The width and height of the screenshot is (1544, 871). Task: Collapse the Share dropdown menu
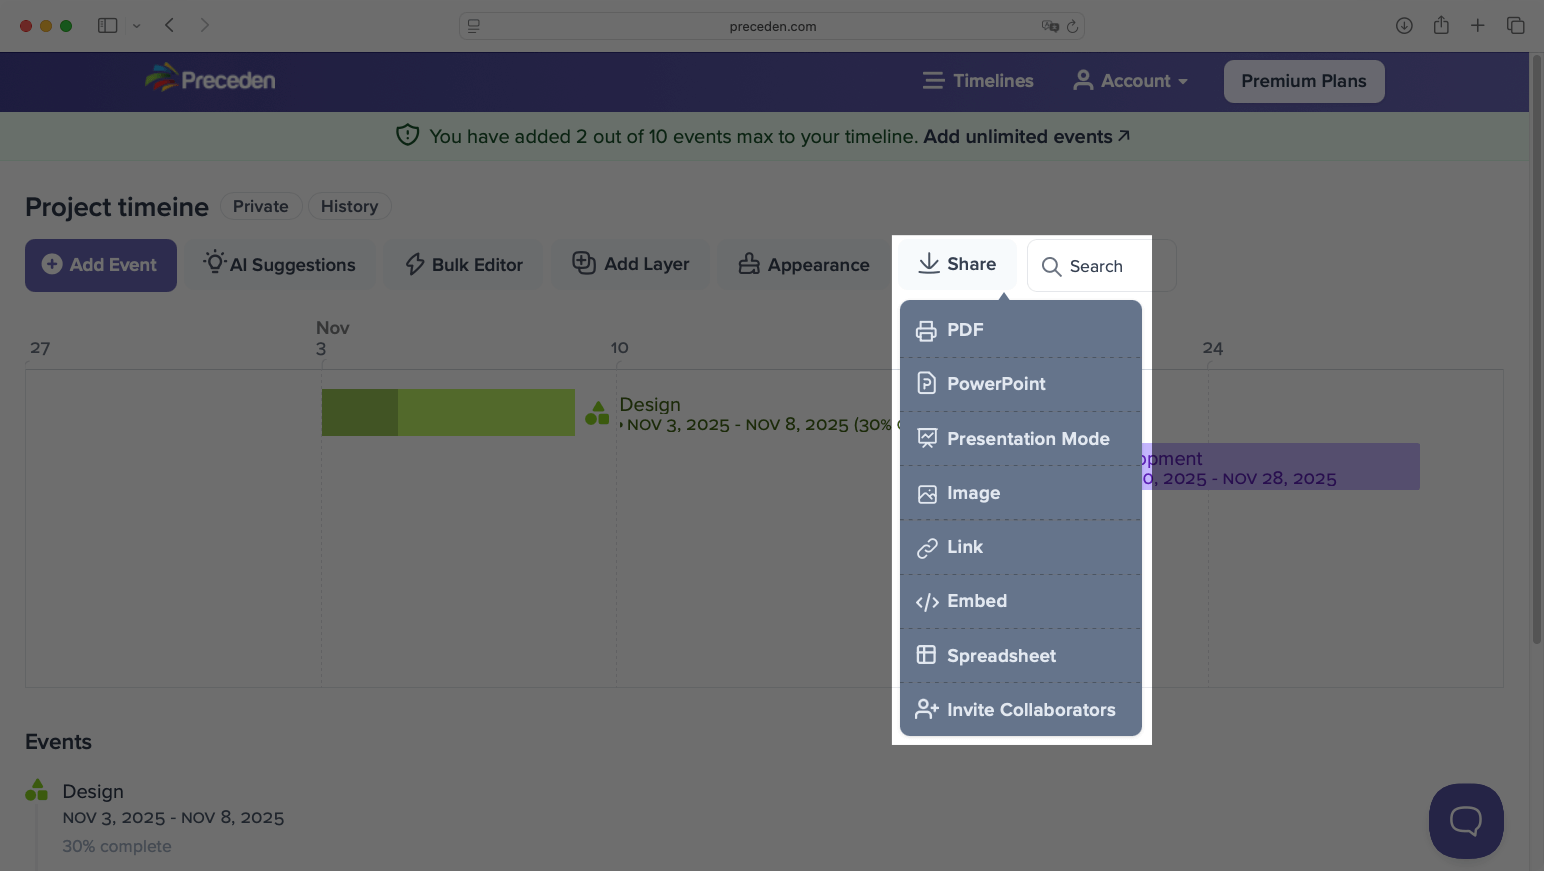(x=957, y=264)
